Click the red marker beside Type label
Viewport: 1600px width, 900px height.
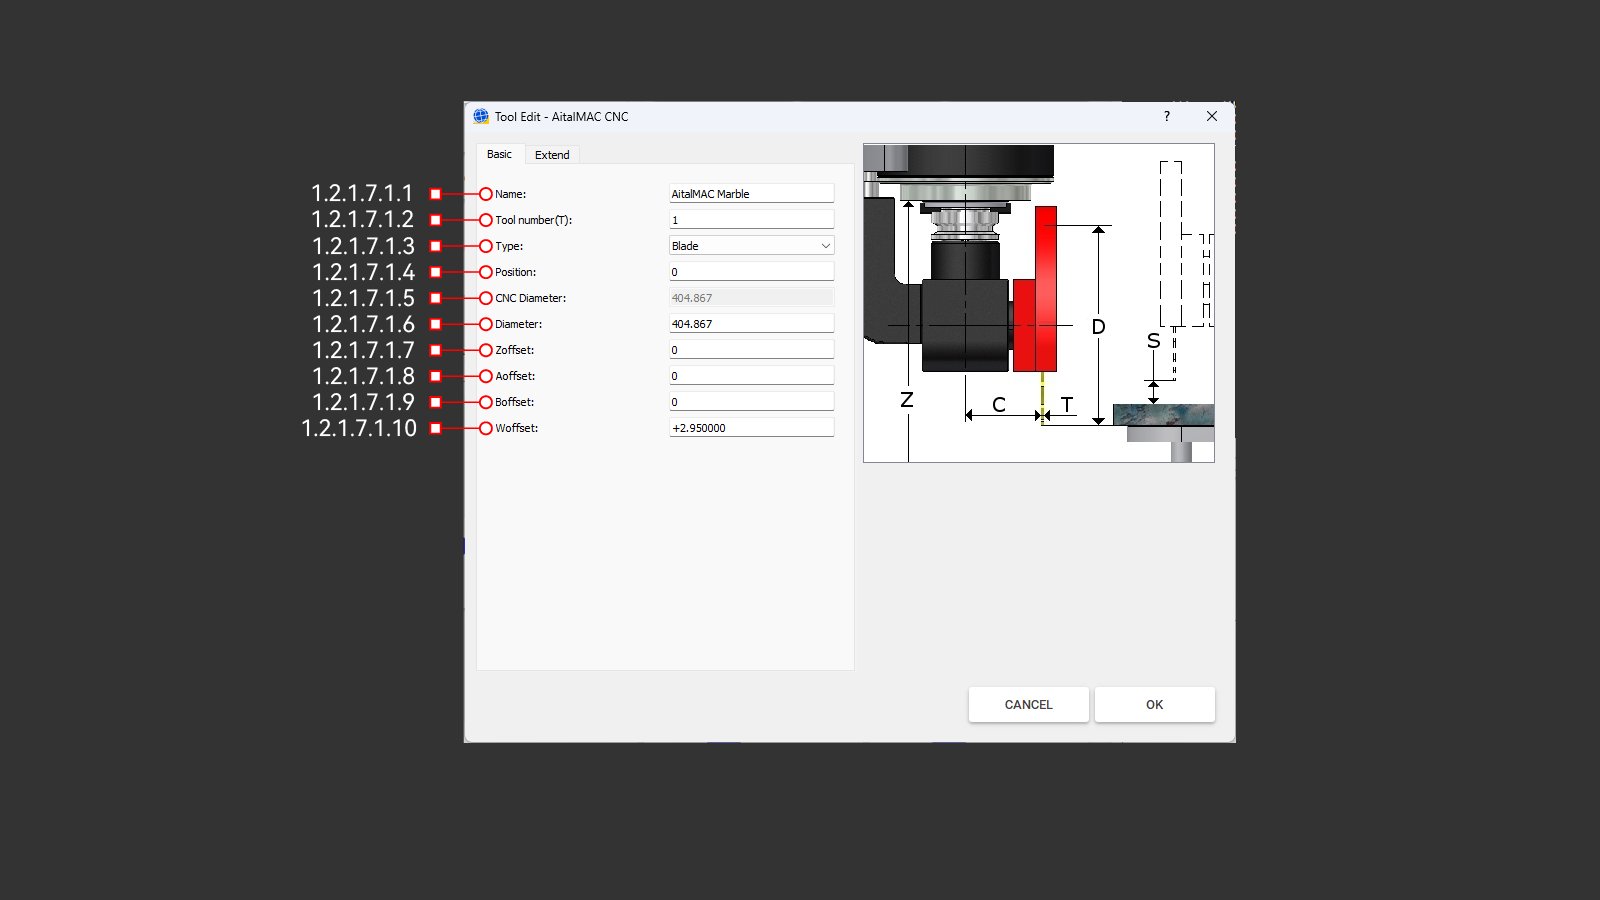(x=486, y=246)
